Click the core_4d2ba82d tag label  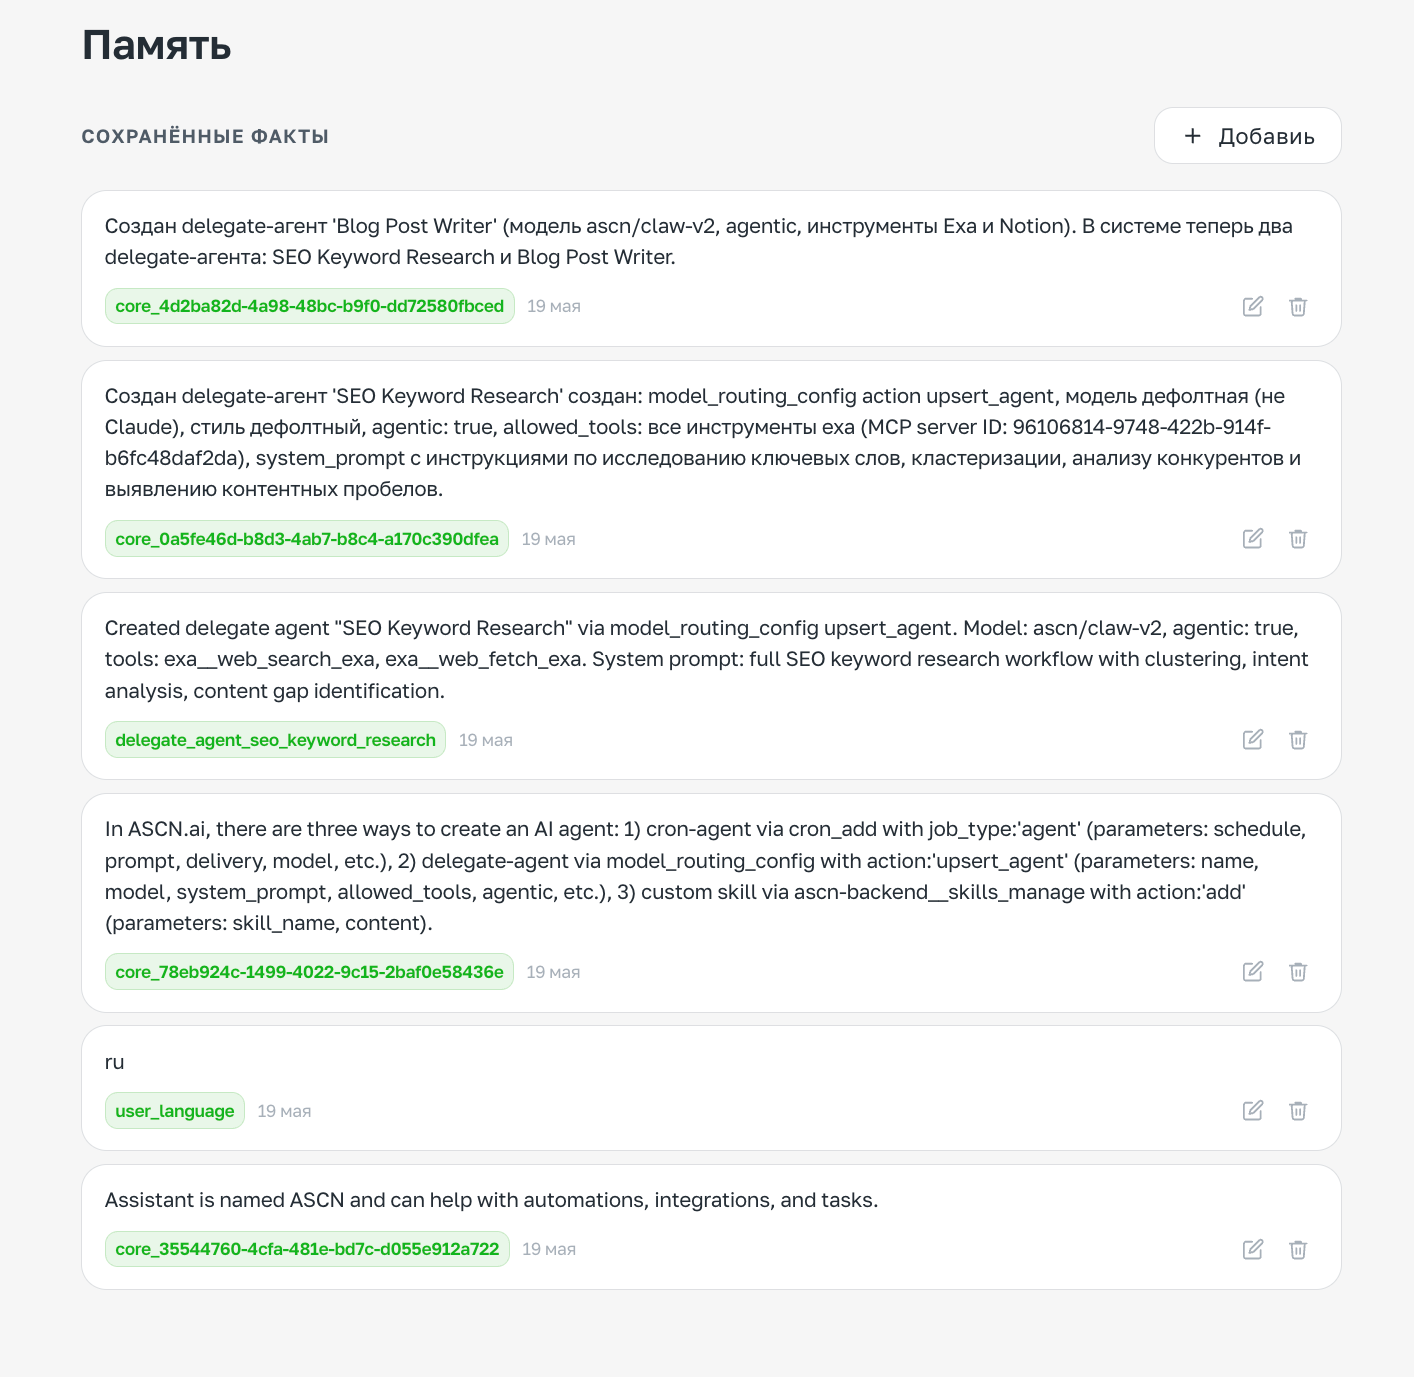tap(310, 306)
